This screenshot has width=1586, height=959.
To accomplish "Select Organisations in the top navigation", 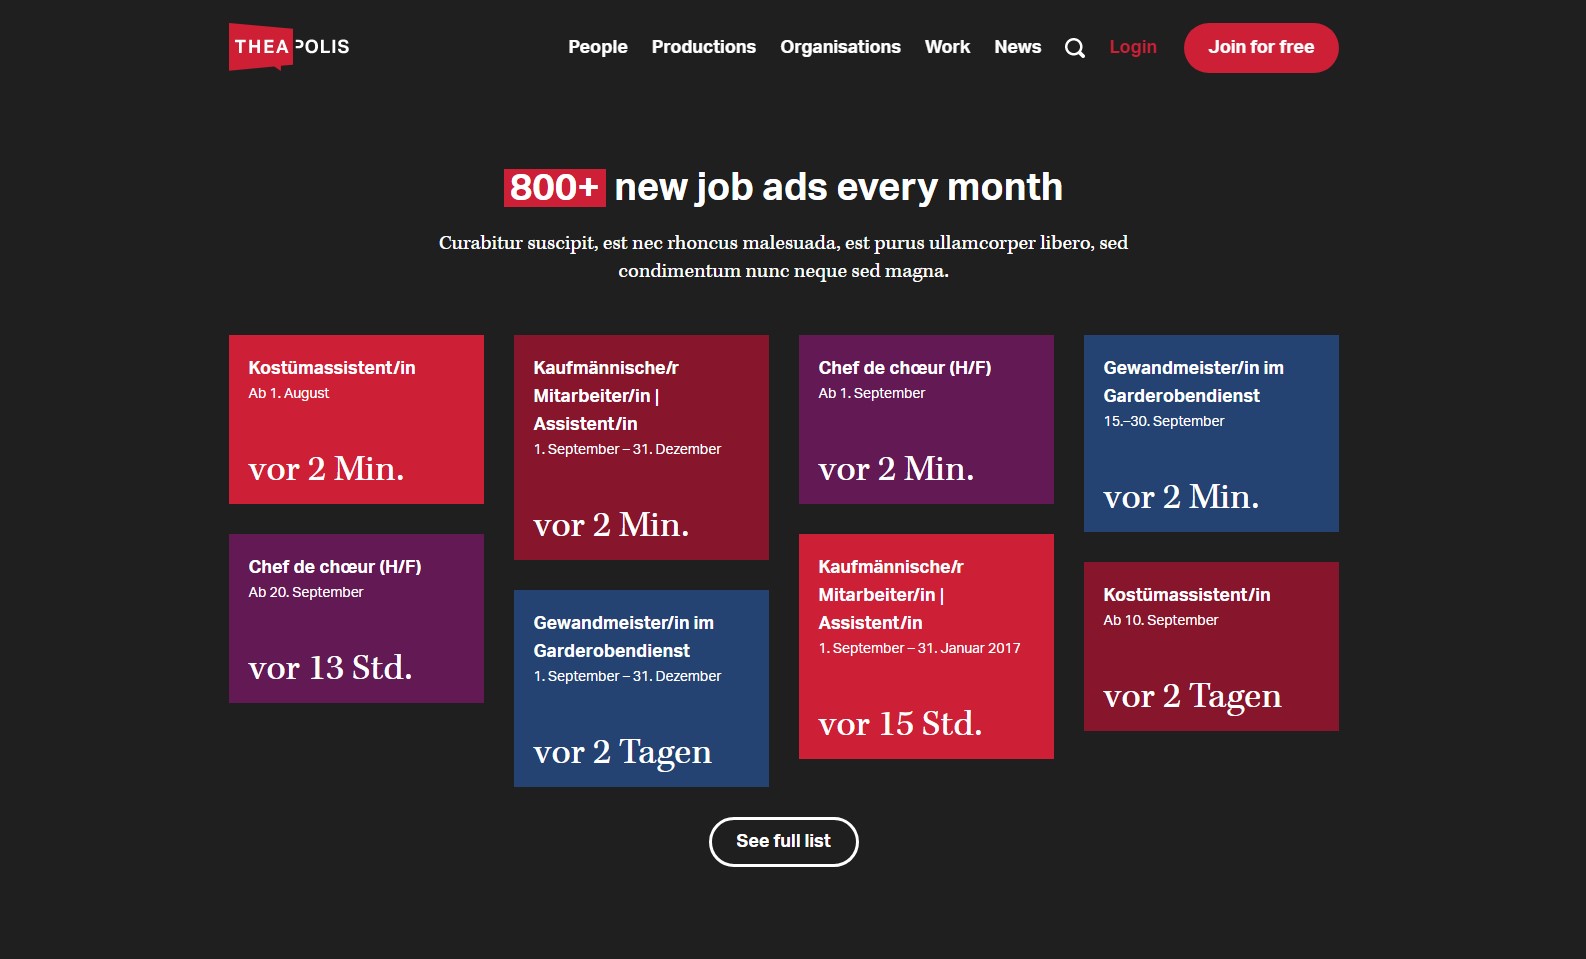I will (x=840, y=47).
